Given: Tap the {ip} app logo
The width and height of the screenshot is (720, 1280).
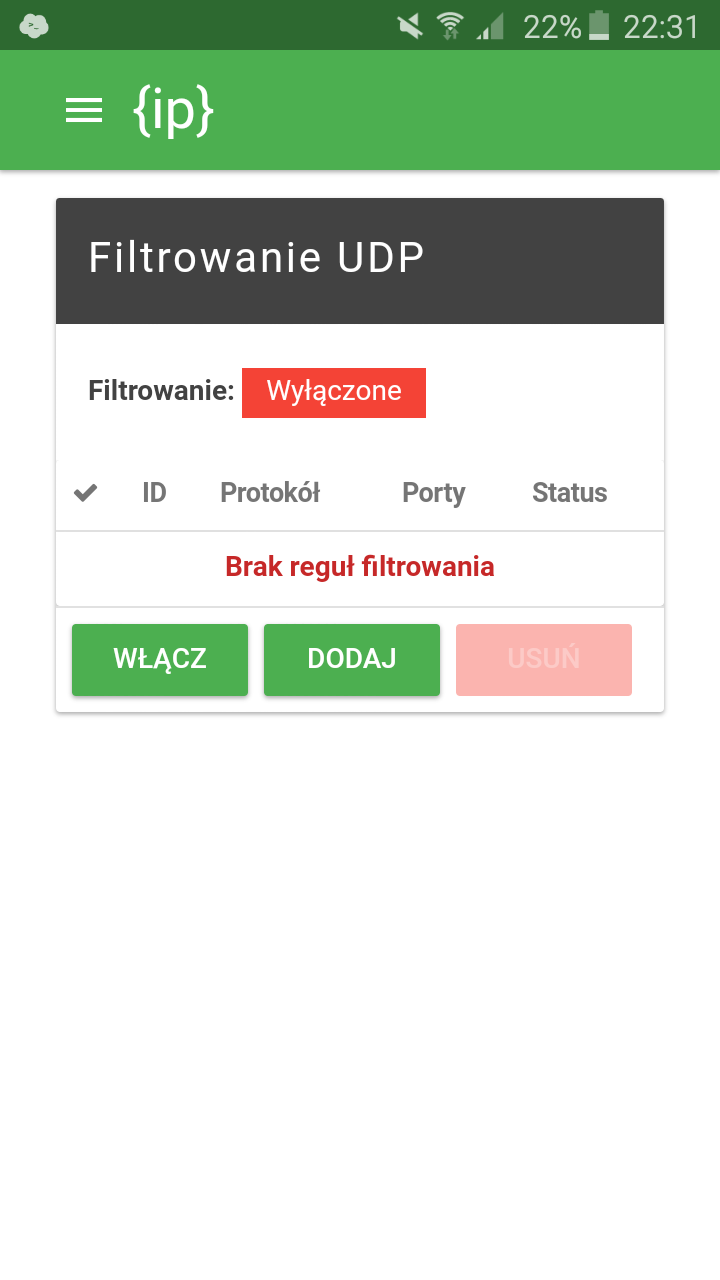Looking at the screenshot, I should point(173,110).
